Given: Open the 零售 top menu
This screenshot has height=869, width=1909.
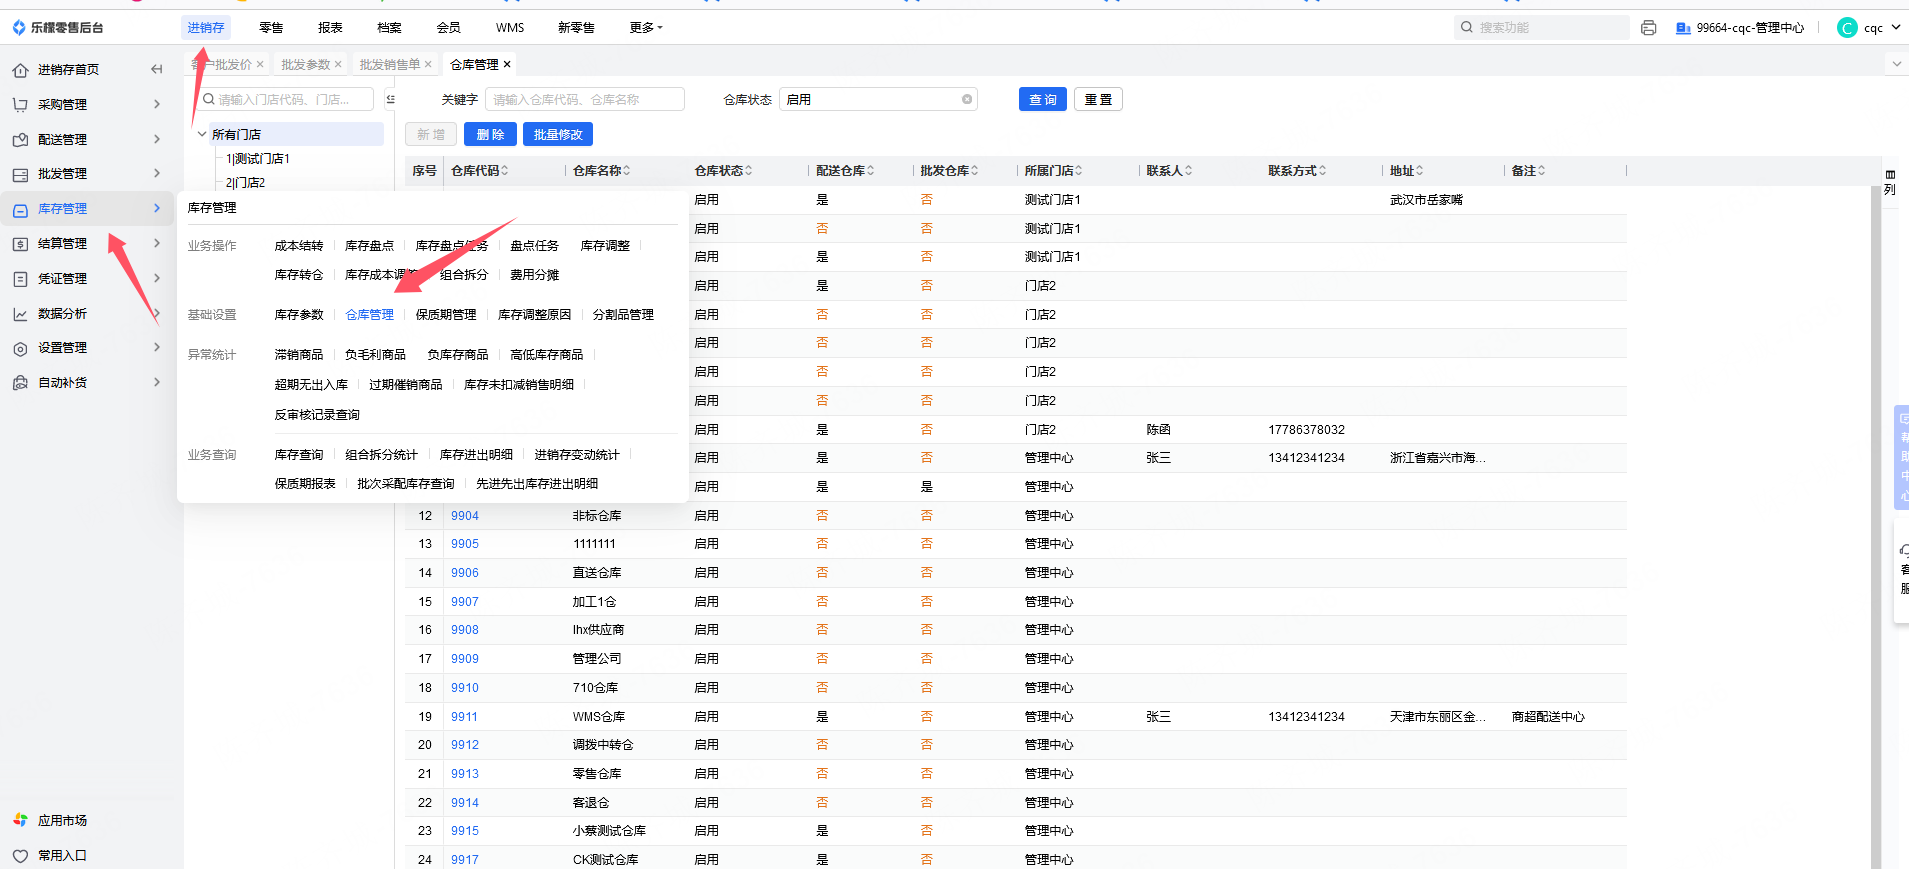Looking at the screenshot, I should 271,28.
